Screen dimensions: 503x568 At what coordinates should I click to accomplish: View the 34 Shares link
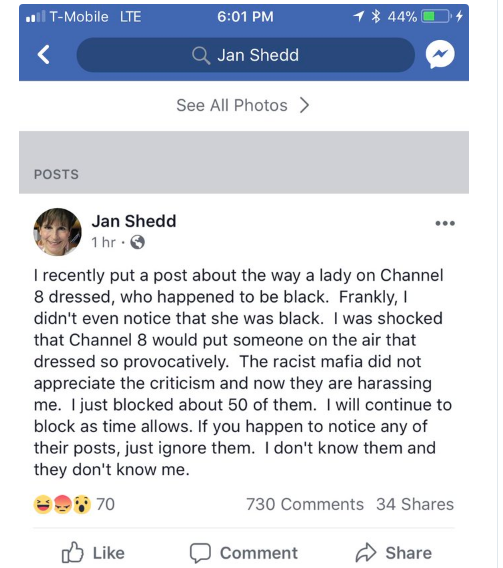[x=415, y=504]
